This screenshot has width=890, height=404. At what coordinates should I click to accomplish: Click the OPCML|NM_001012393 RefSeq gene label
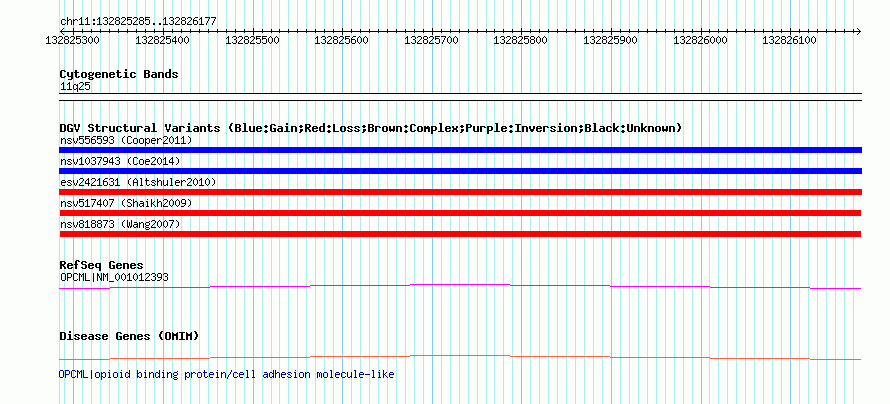click(x=114, y=277)
